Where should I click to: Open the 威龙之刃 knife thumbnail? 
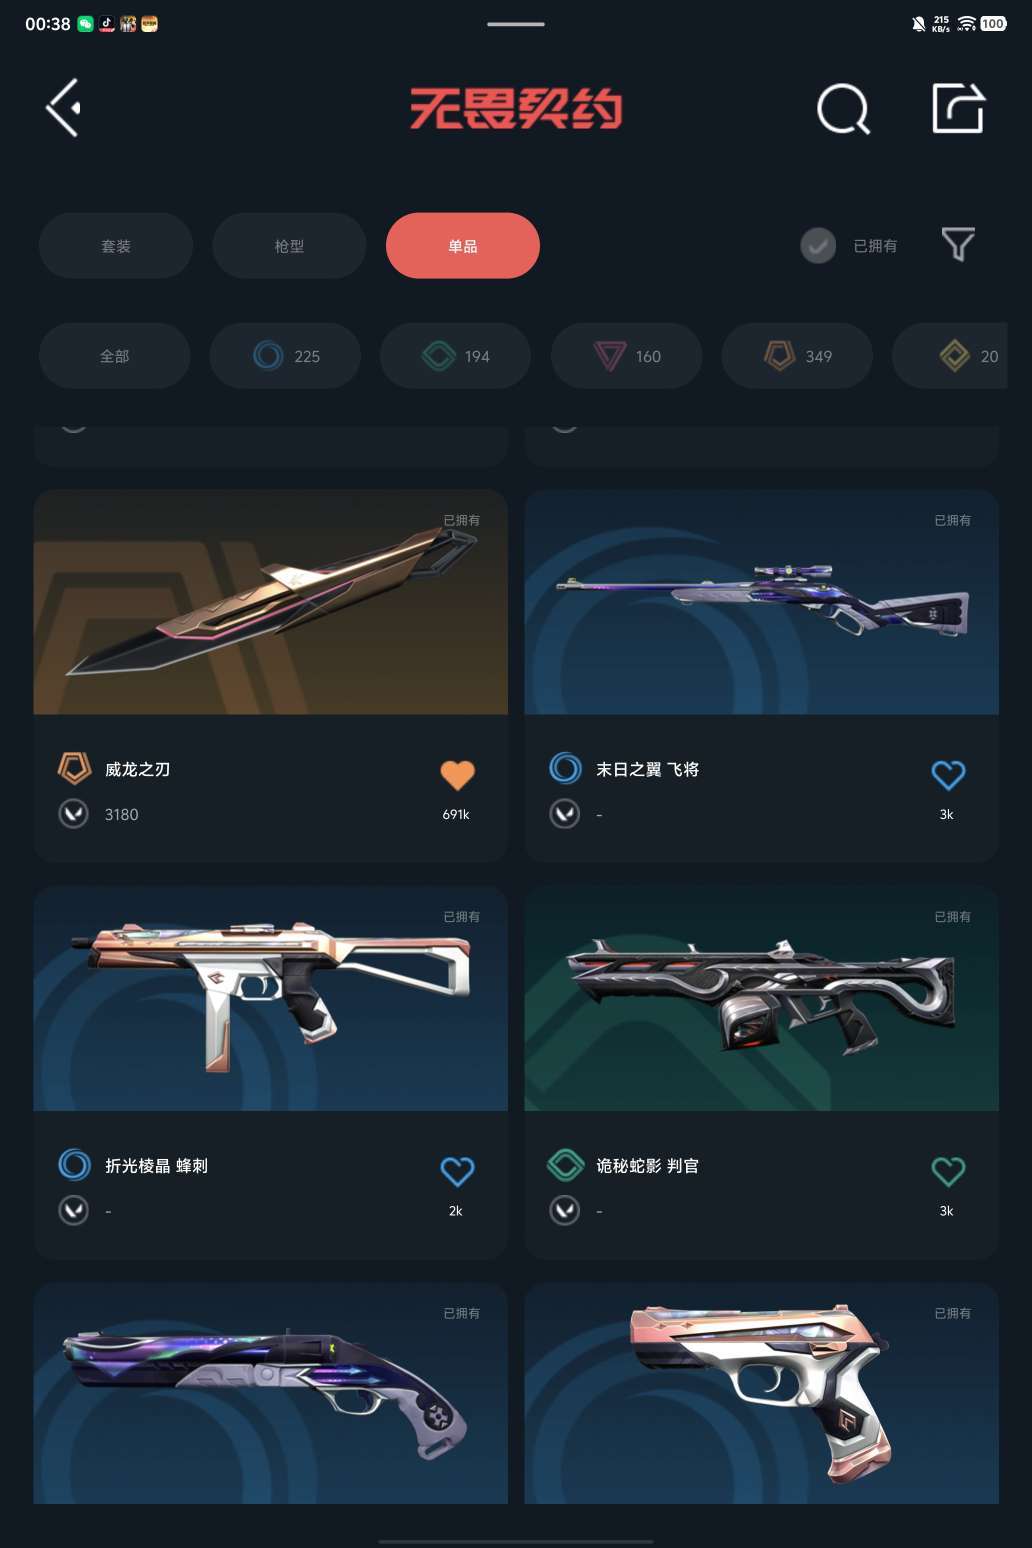click(271, 602)
